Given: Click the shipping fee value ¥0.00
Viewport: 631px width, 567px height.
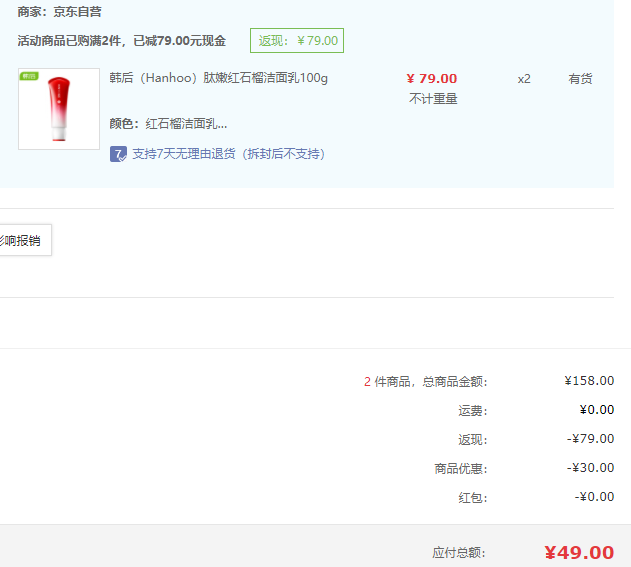Looking at the screenshot, I should 597,410.
